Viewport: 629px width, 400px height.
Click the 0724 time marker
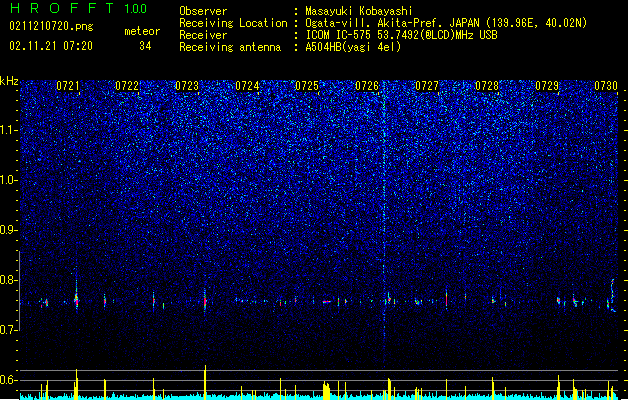tap(247, 86)
